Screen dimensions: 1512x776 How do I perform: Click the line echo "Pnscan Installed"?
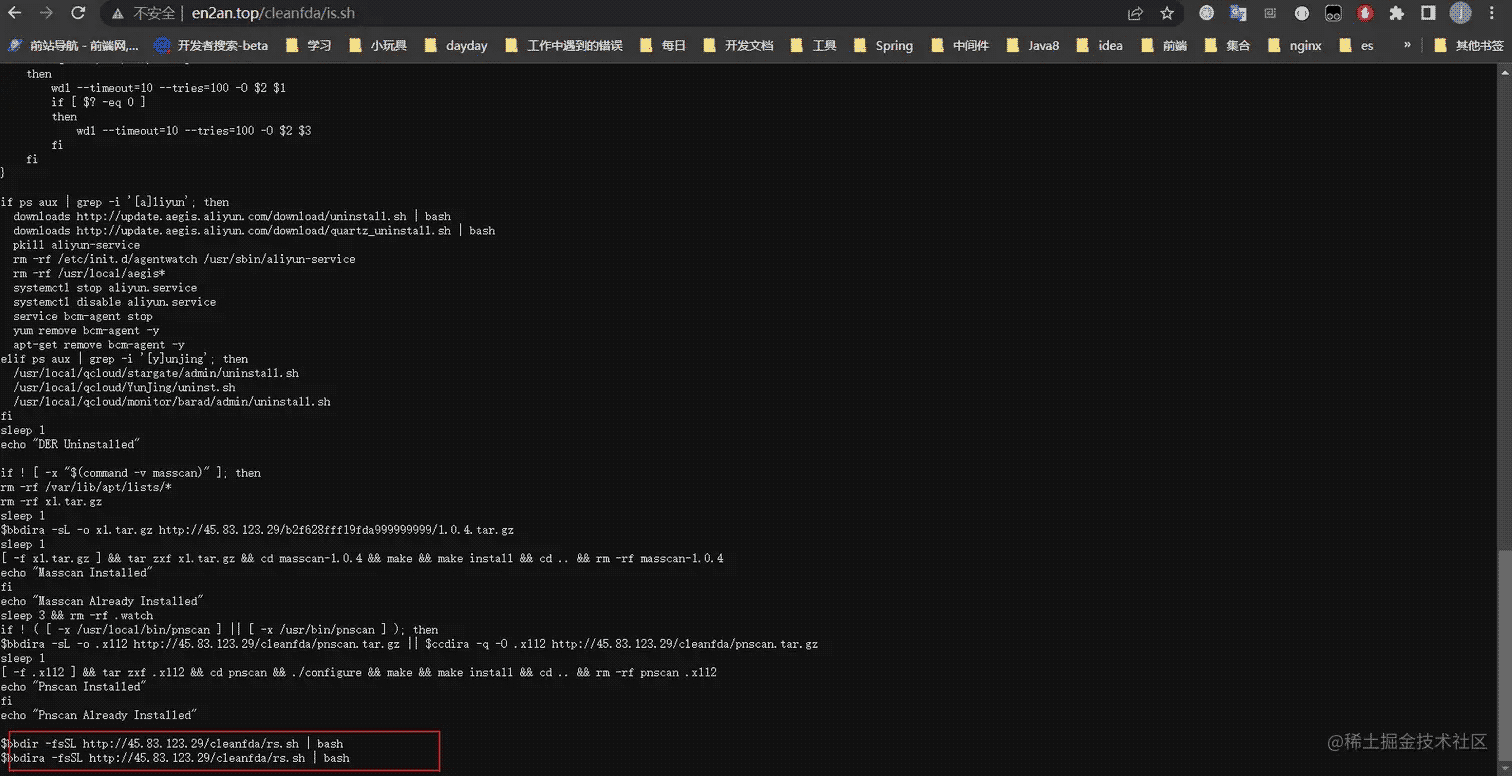tap(73, 687)
